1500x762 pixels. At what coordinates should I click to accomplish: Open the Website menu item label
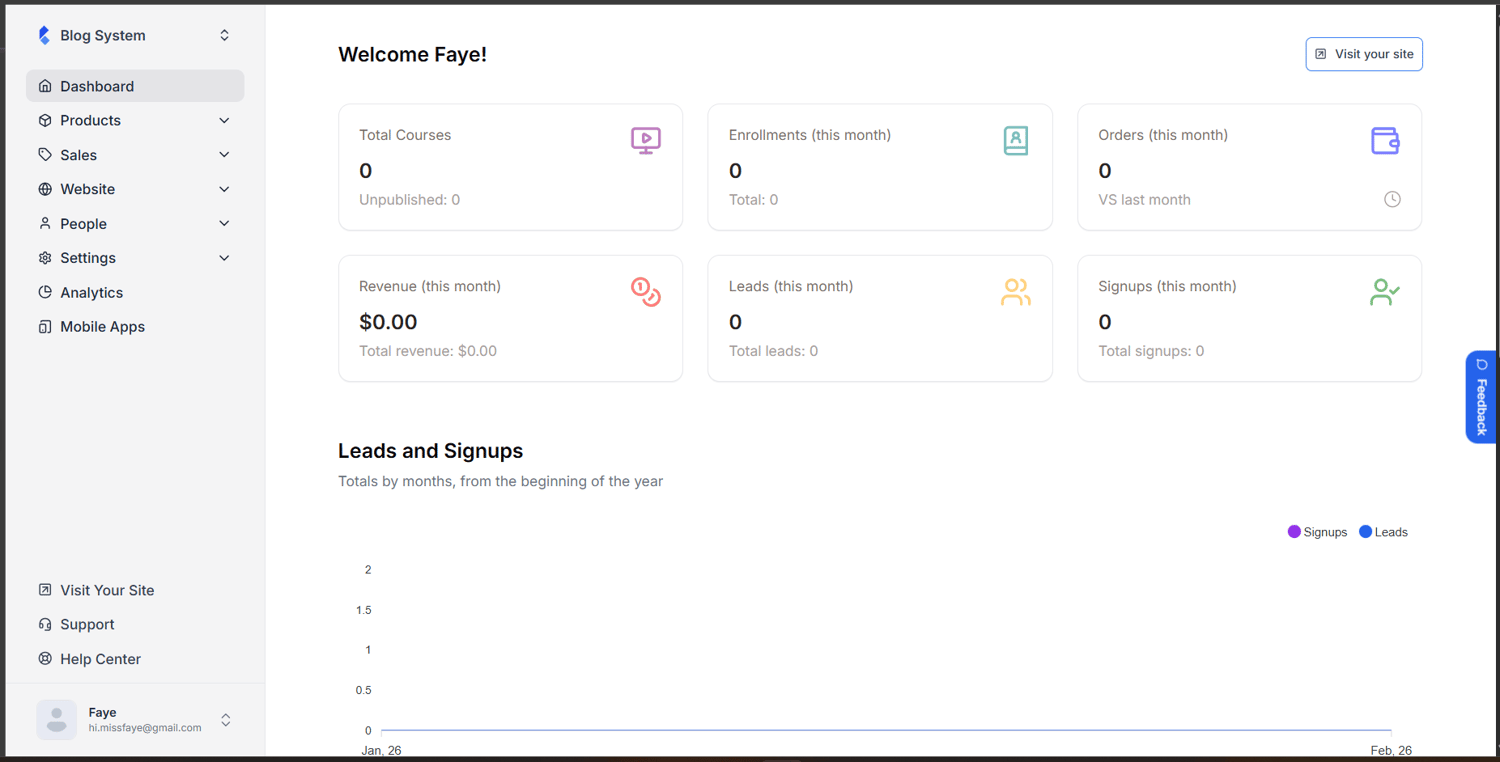pyautogui.click(x=87, y=189)
